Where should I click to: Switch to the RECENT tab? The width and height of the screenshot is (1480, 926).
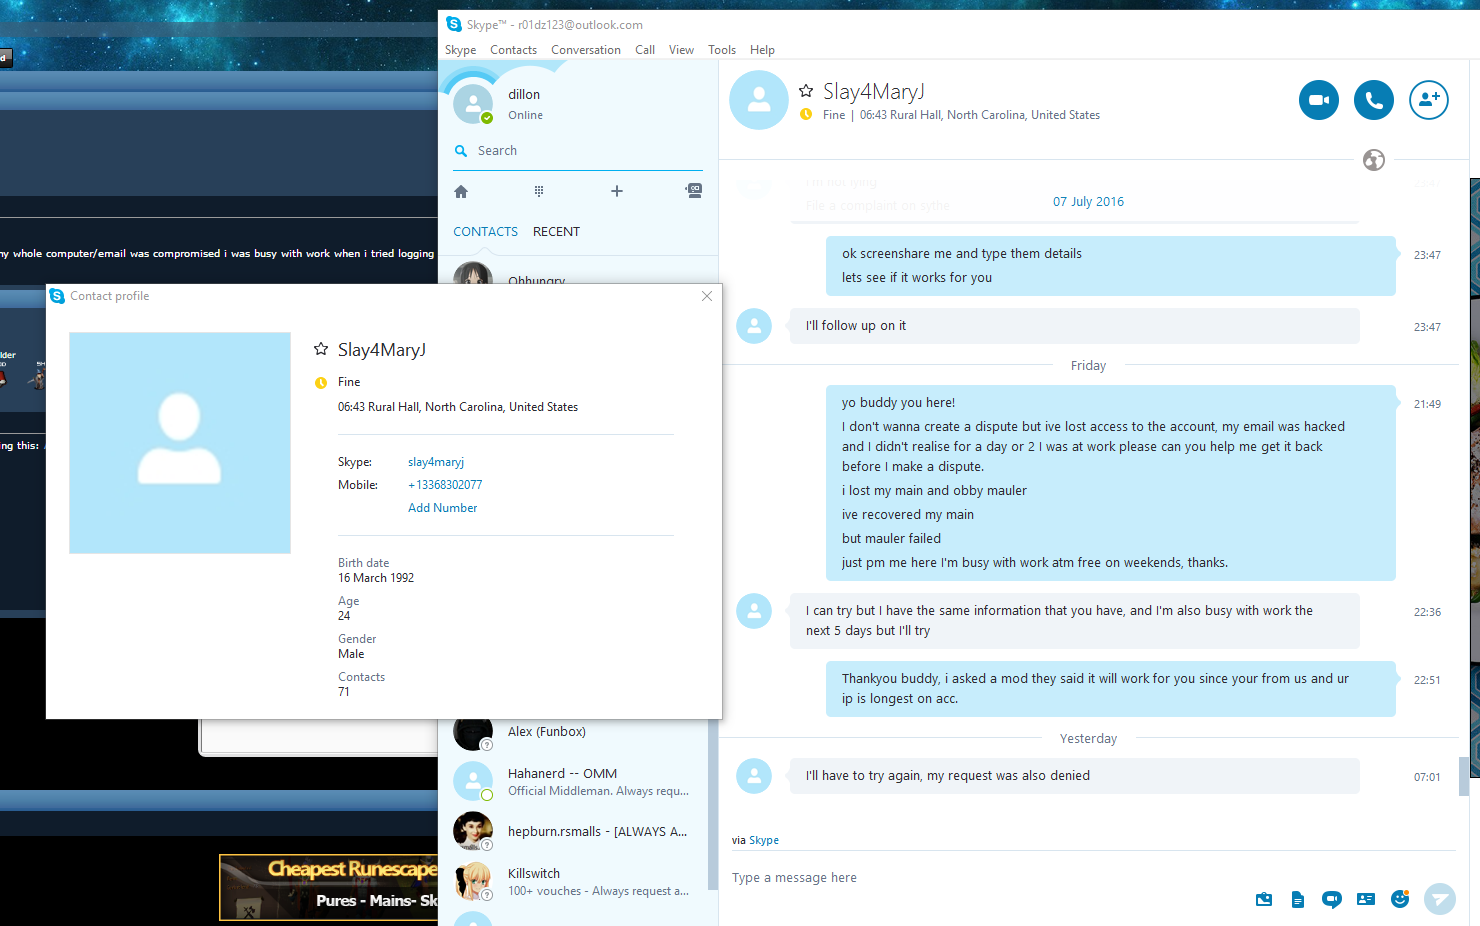click(x=556, y=232)
